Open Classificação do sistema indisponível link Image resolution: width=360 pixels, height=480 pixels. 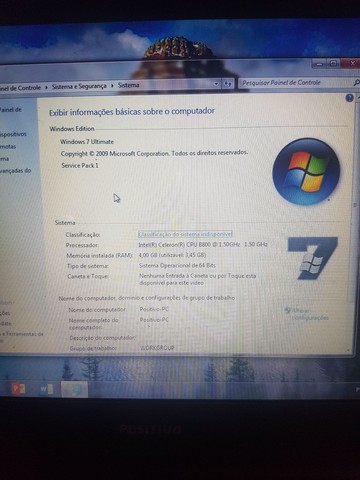coord(185,234)
